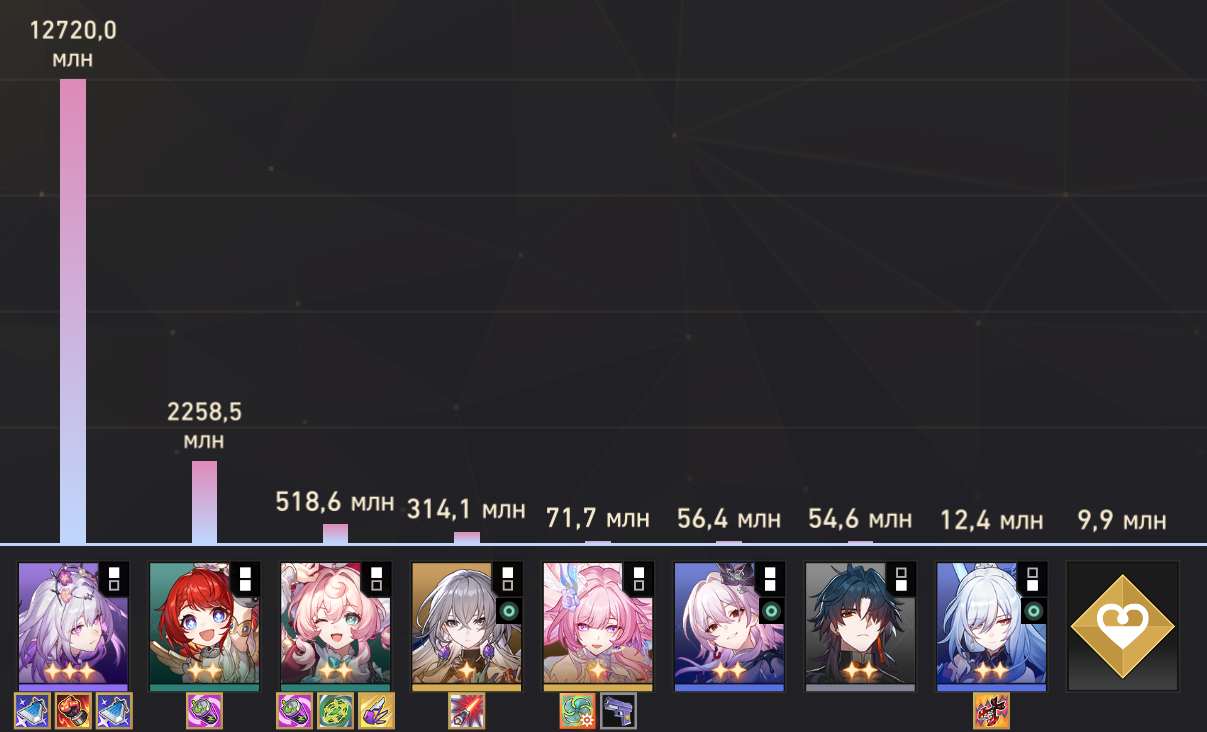Open the gold diamond heart tile
The image size is (1207, 732).
tap(1123, 626)
